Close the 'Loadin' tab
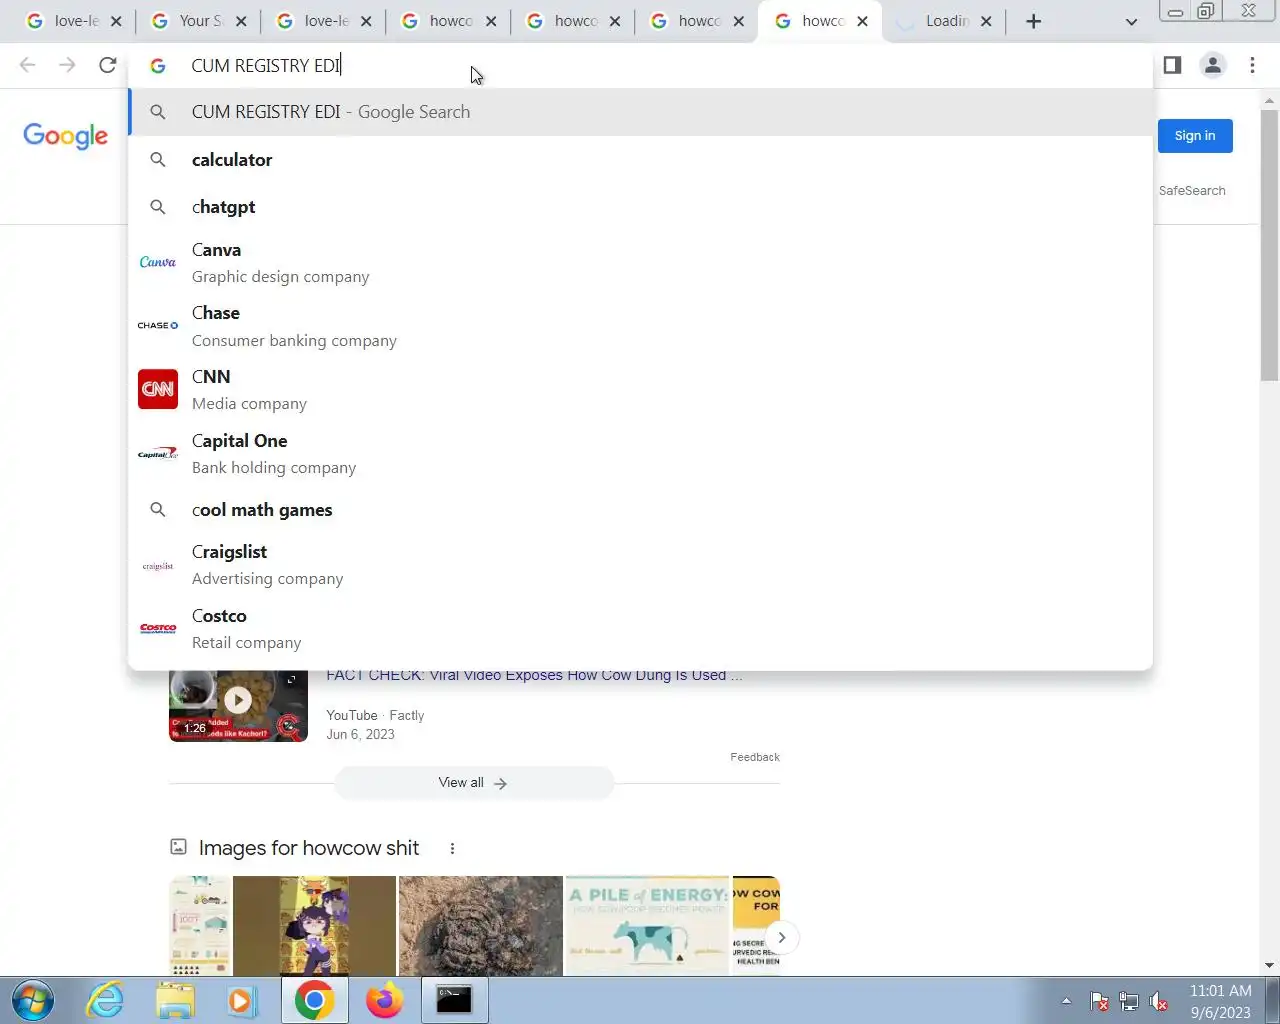Image resolution: width=1280 pixels, height=1024 pixels. 986,21
